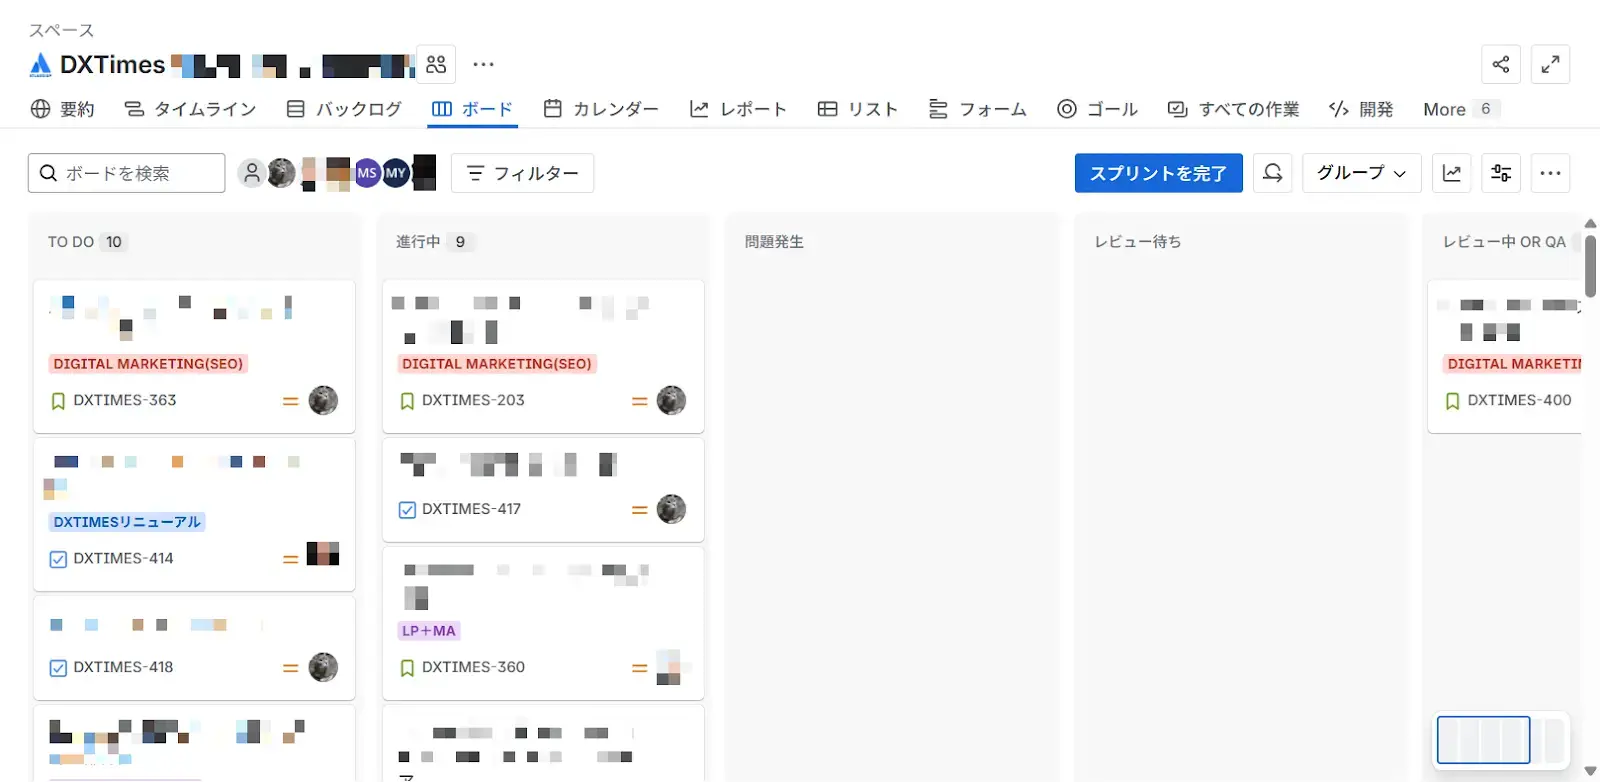
Task: Click DIGITAL MARKETING(SEO) label on DXTIMES-363 card
Action: tap(148, 364)
